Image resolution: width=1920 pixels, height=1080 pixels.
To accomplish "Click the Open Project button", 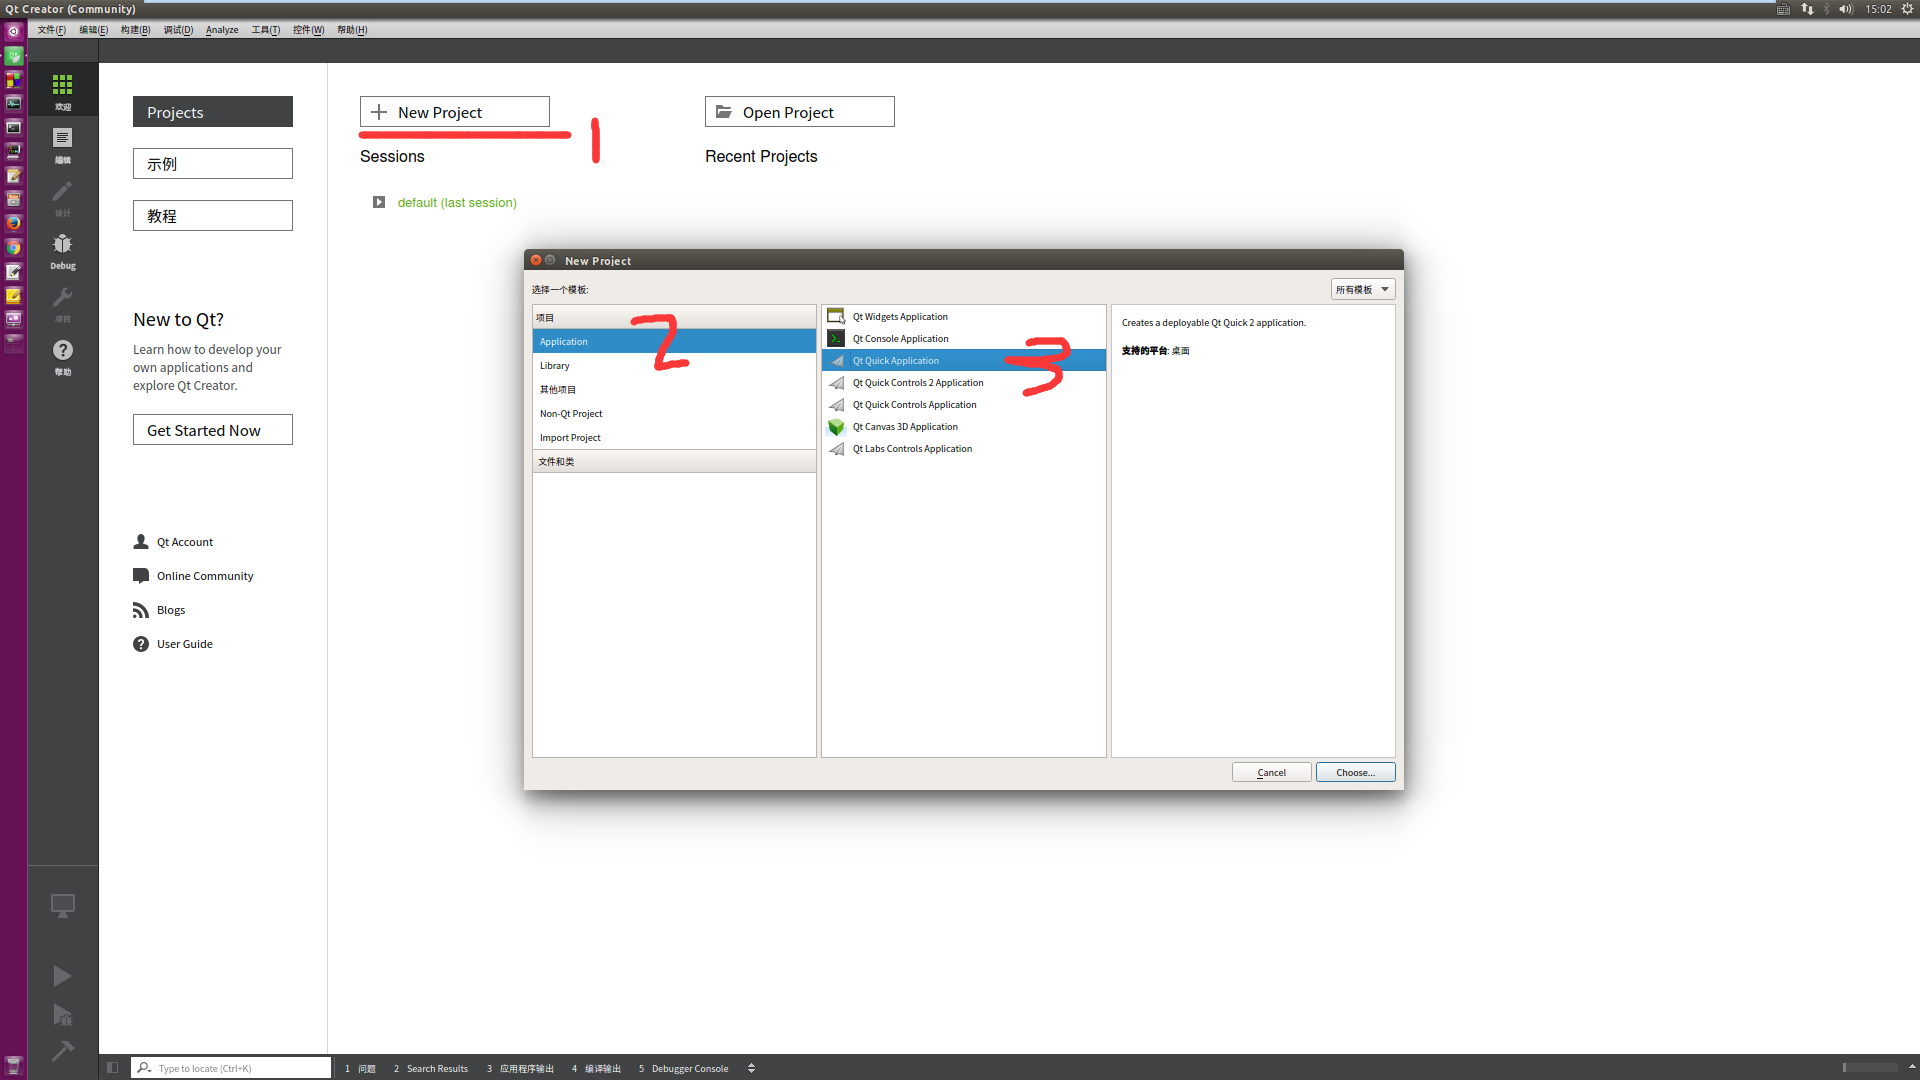I will coord(800,112).
